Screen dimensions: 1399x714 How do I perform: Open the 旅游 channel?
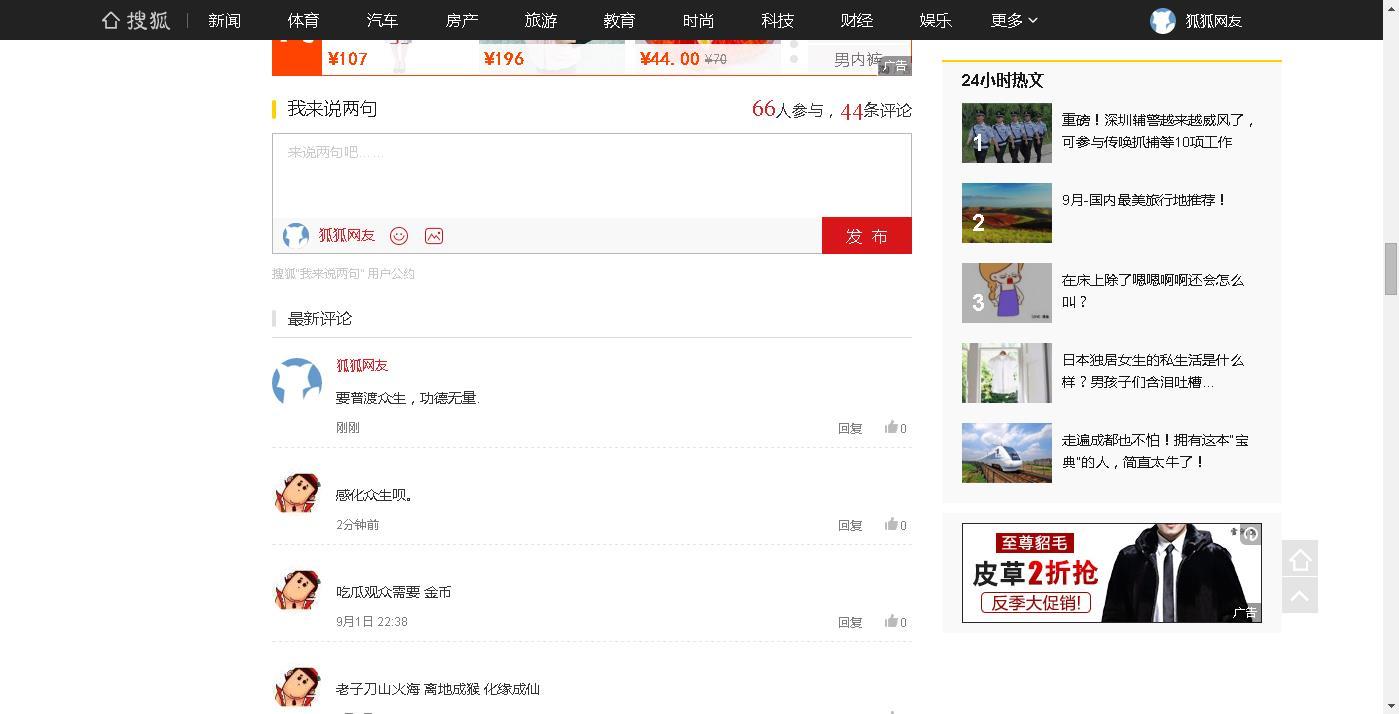point(540,20)
